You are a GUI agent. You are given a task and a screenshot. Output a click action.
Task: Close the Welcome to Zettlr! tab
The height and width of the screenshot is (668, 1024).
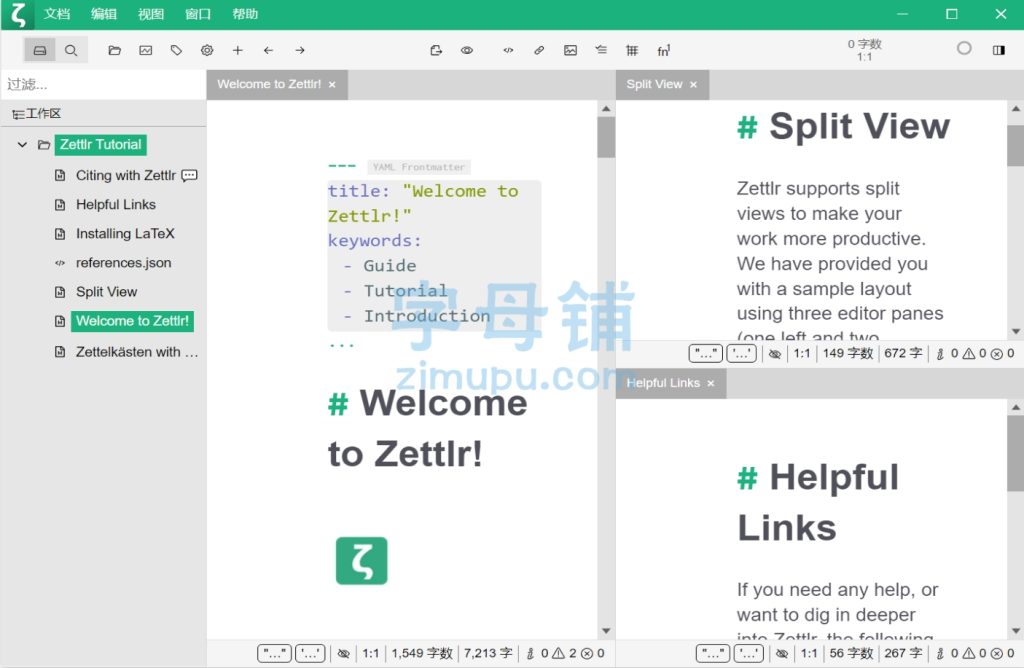(332, 85)
